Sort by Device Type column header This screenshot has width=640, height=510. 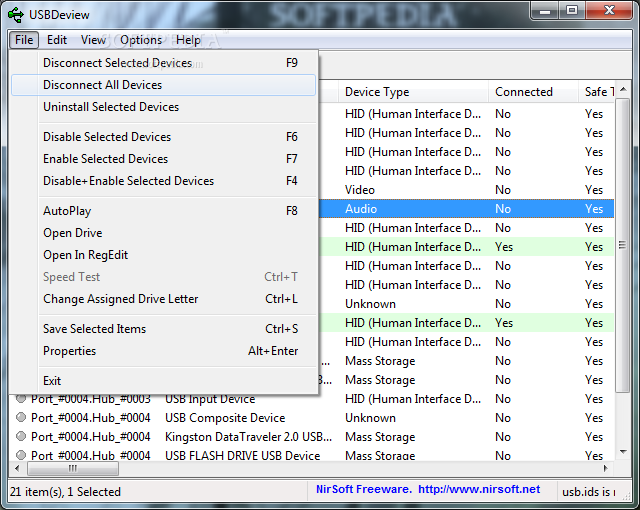pos(413,92)
